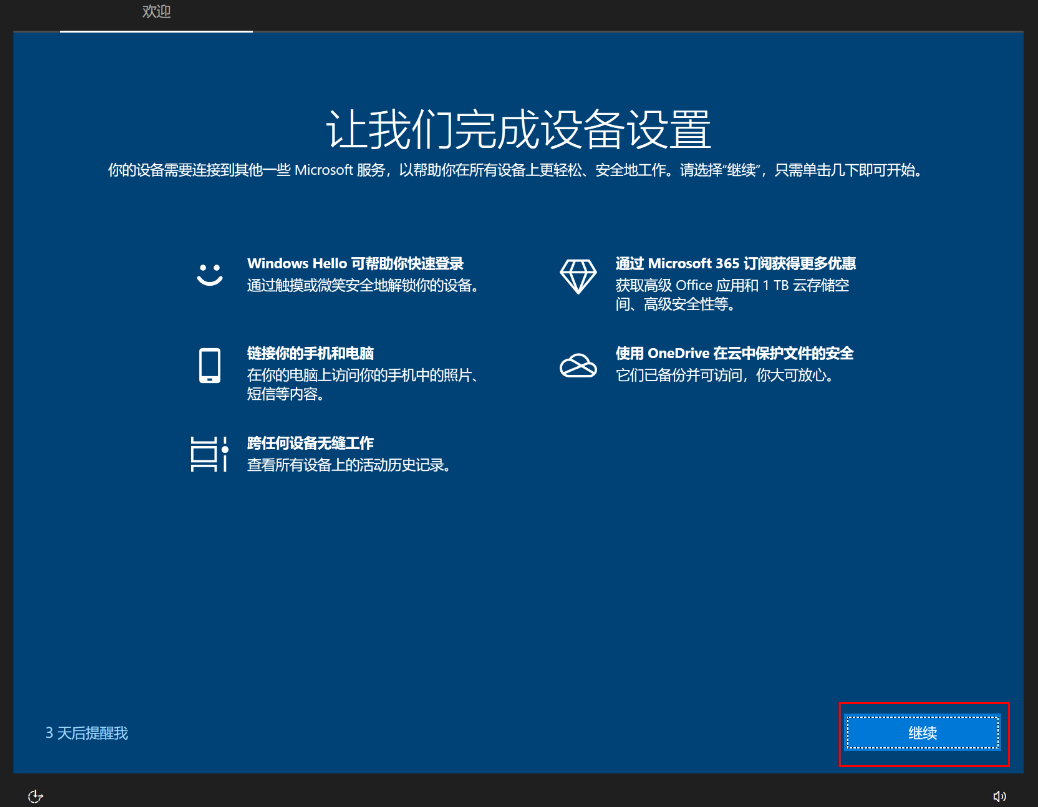Click the 使用 OneDrive 在云中保护文件的安全 heading
Viewport: 1038px width, 807px height.
733,353
